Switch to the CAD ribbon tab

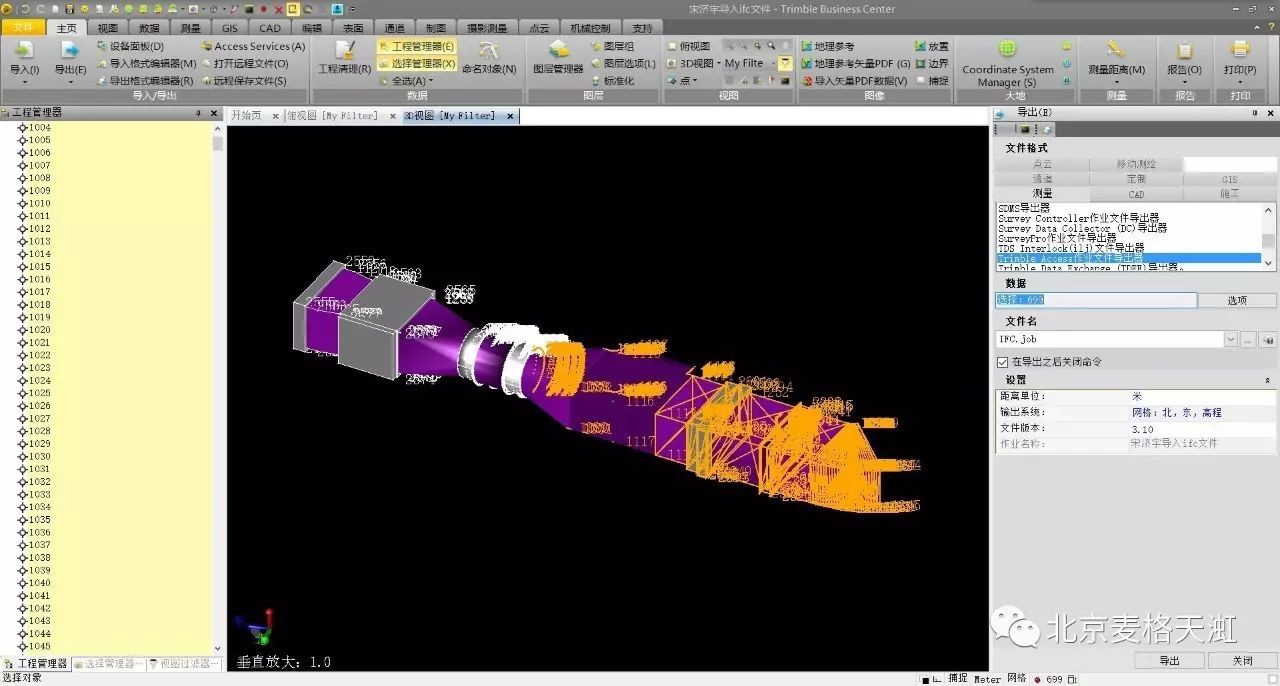pyautogui.click(x=270, y=28)
